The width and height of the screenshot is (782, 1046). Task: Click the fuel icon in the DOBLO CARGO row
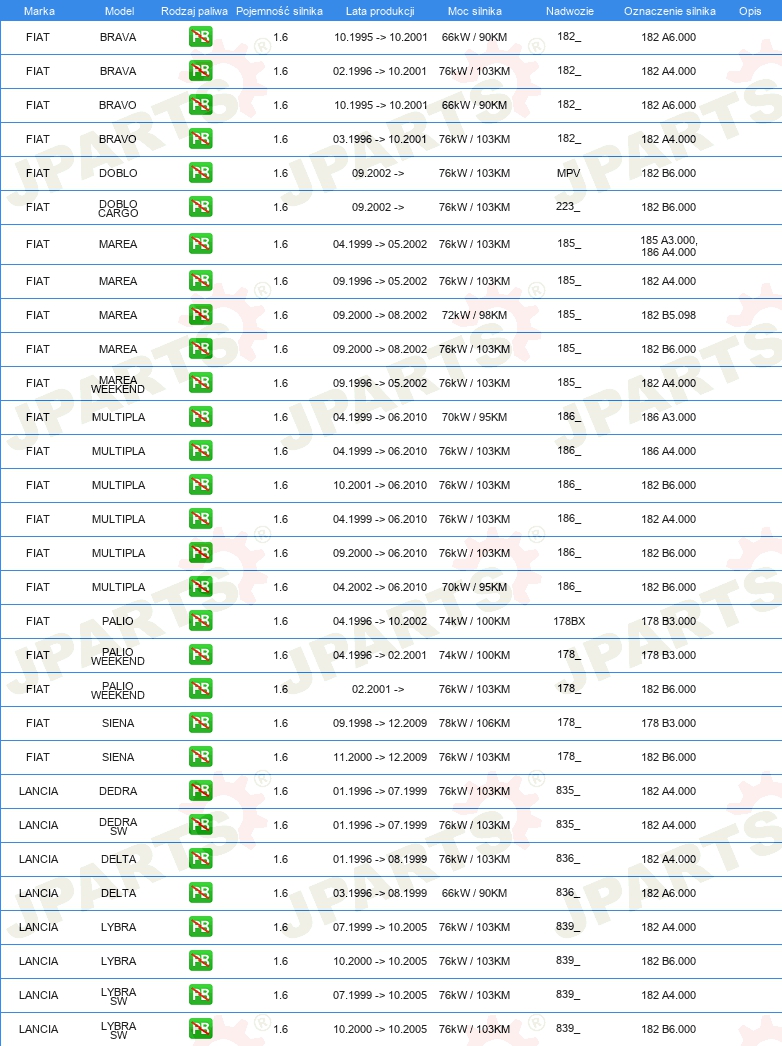pos(200,207)
